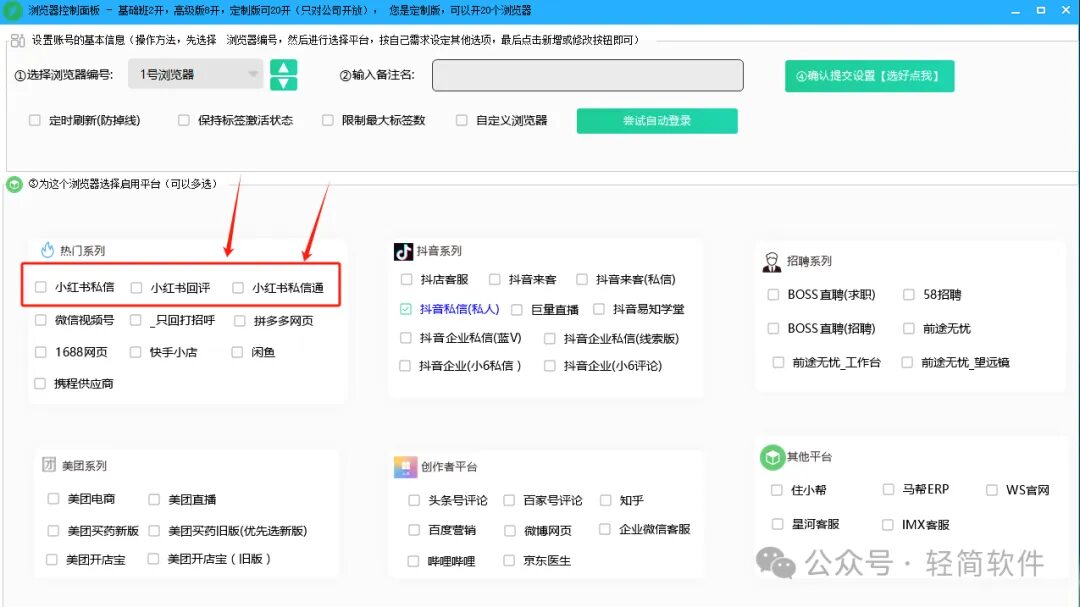Click the 输入备注名 input field
The height and width of the screenshot is (607, 1080).
coord(588,75)
